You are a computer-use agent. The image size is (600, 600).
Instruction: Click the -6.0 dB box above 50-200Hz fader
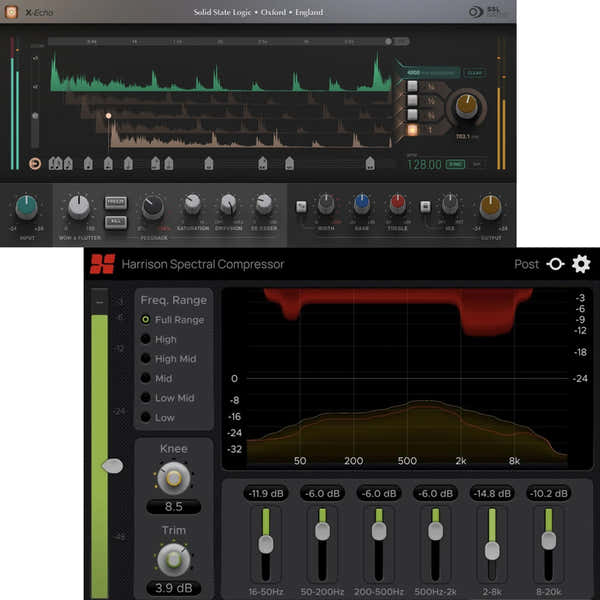click(323, 493)
